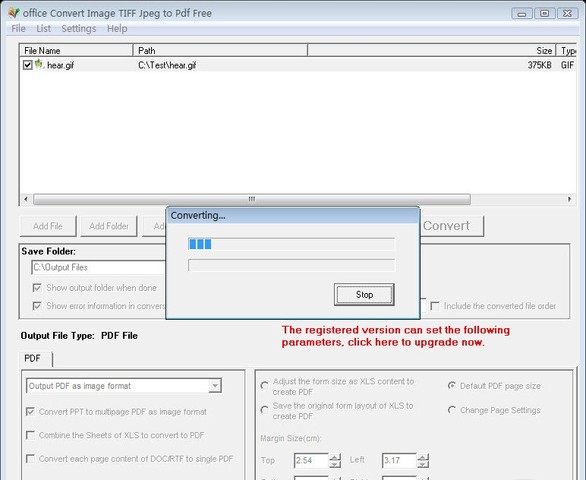Enable Combine the Sheets of XLS checkbox
586x480 pixels.
[30, 435]
